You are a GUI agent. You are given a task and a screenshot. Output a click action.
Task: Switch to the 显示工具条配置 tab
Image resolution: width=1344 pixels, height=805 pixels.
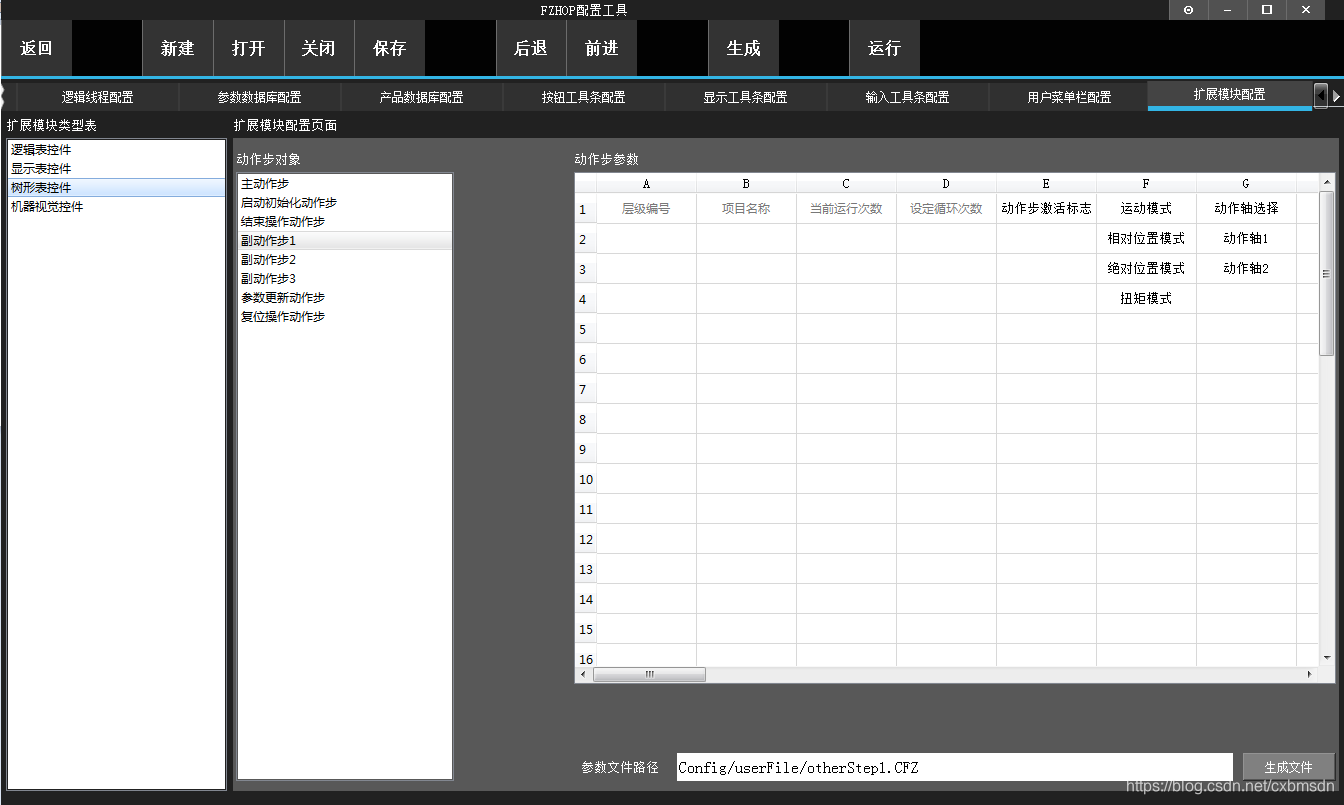pyautogui.click(x=745, y=97)
